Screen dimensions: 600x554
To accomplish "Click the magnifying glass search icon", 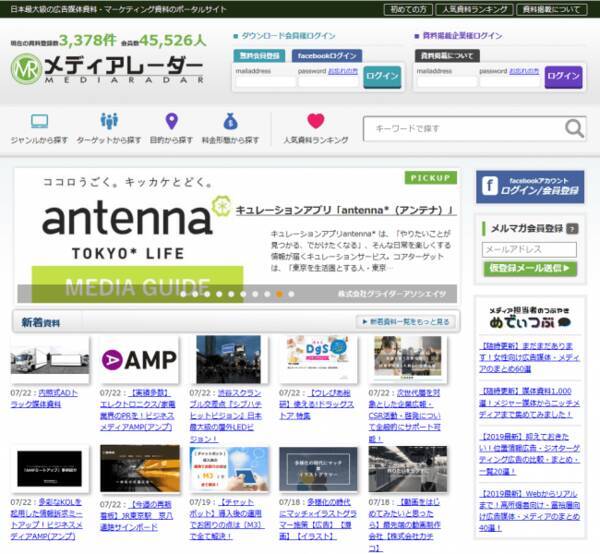I will click(x=574, y=128).
